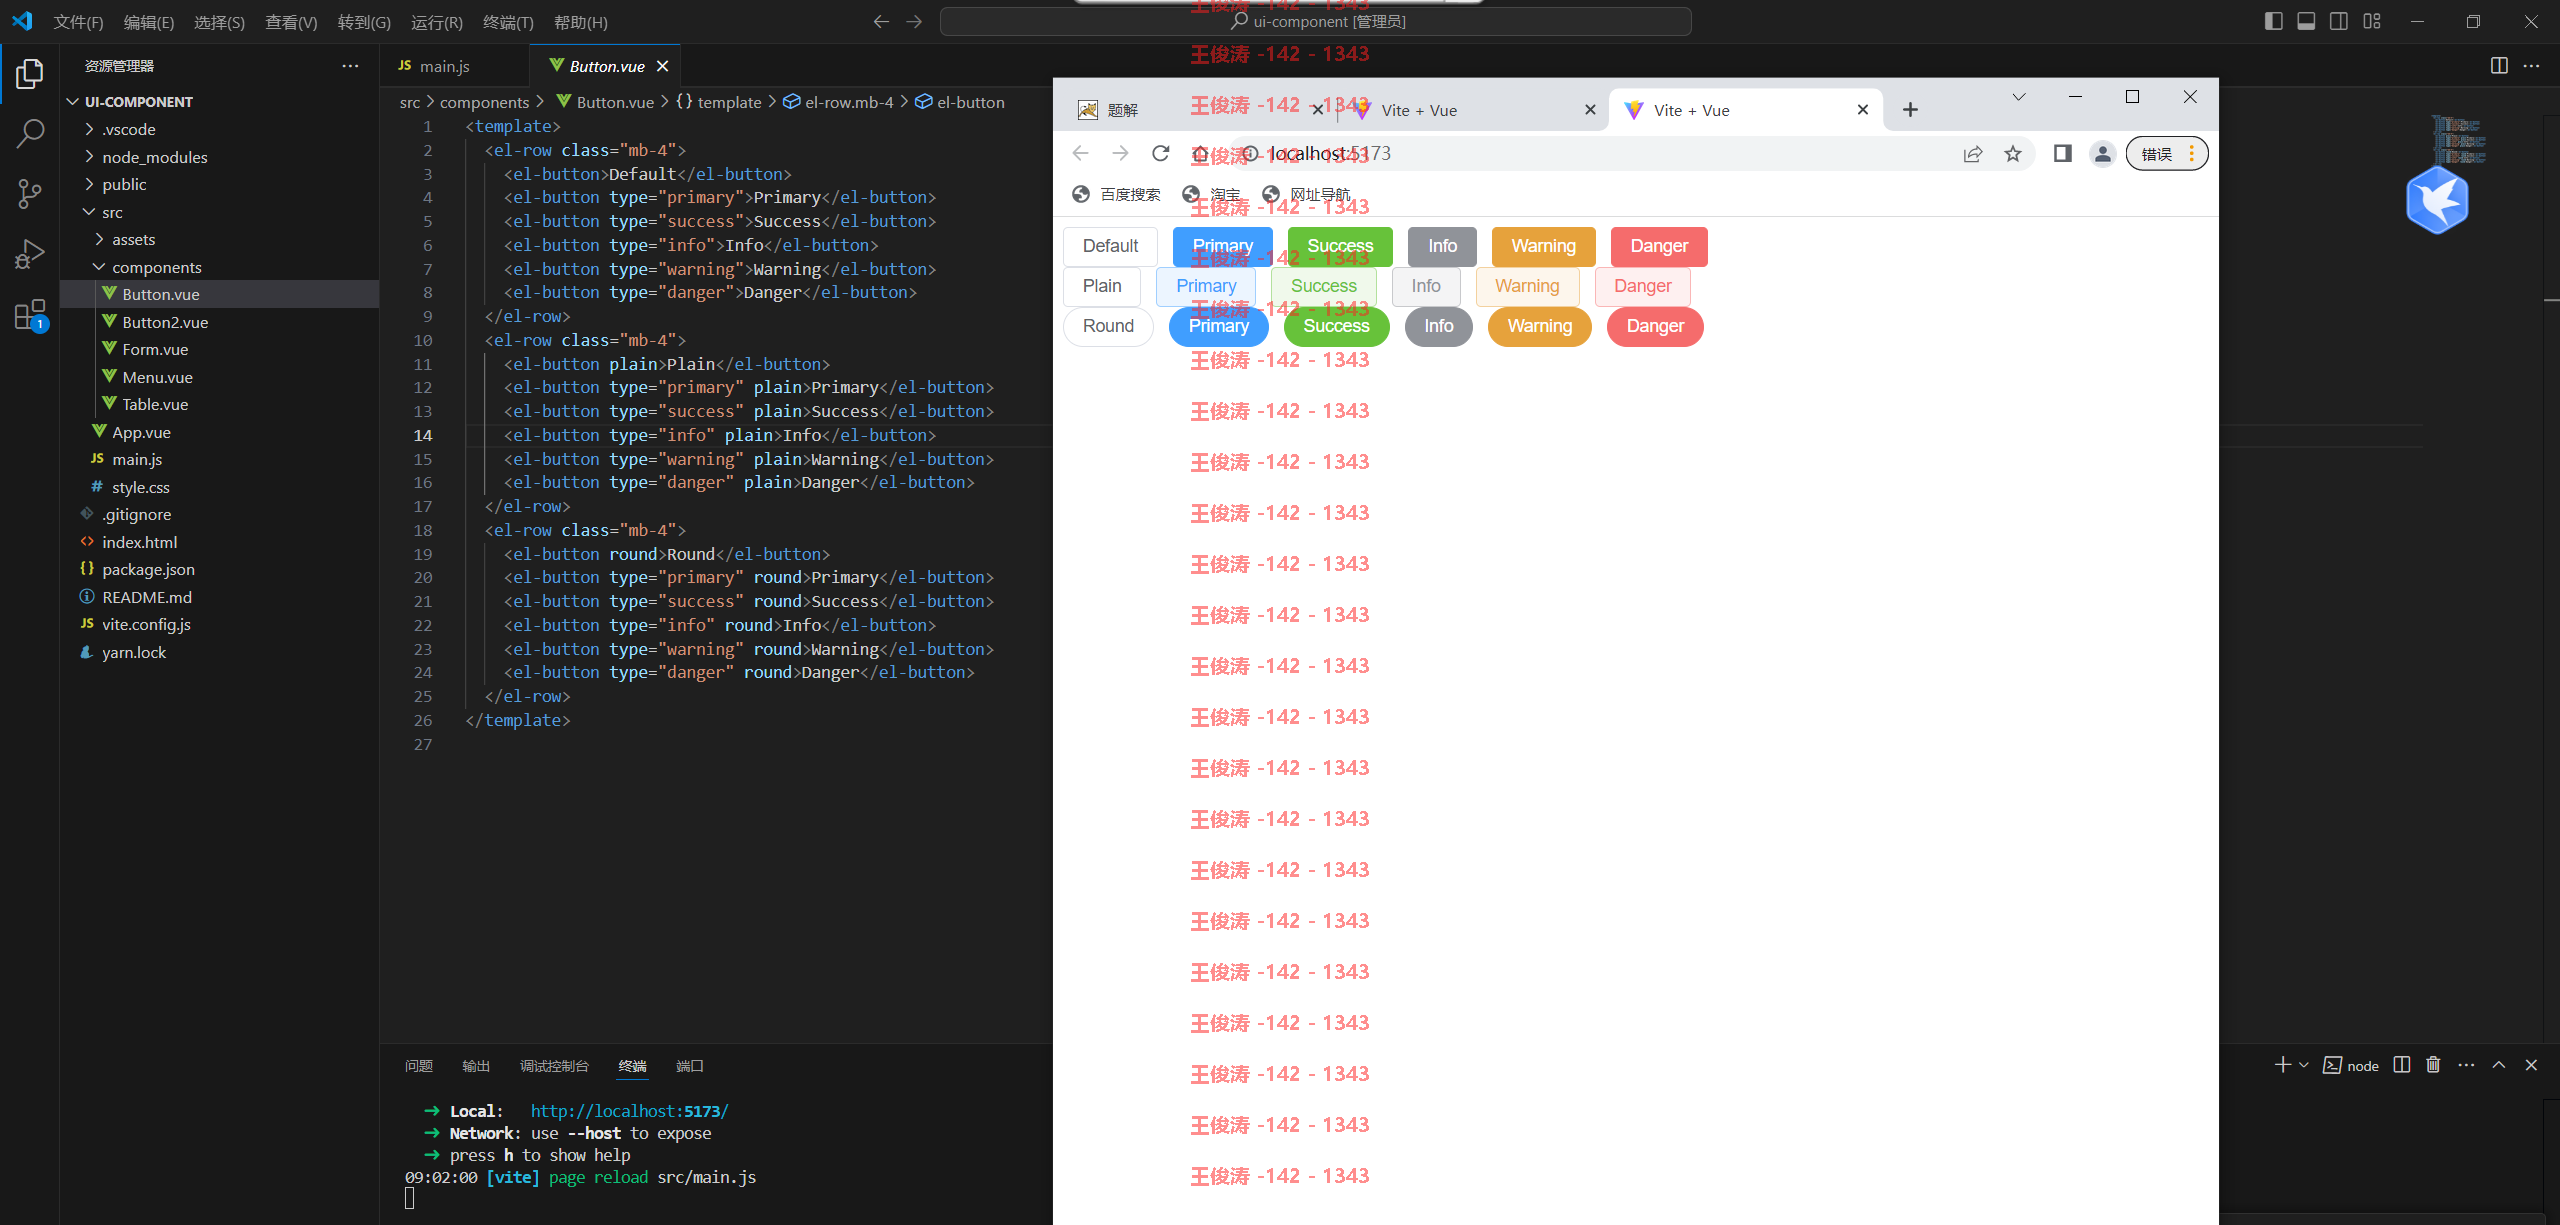Open the new terminal launch profile dropdown
Image resolution: width=2560 pixels, height=1225 pixels.
(2304, 1065)
